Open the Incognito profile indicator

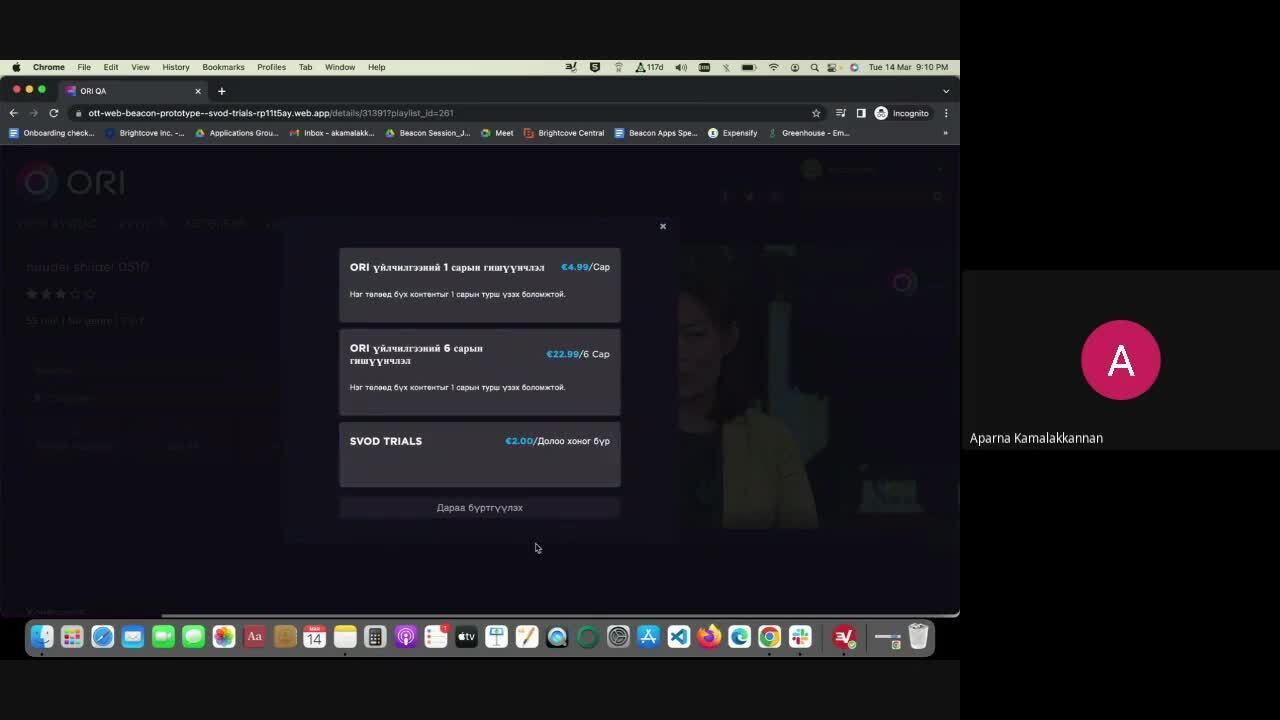[x=902, y=113]
